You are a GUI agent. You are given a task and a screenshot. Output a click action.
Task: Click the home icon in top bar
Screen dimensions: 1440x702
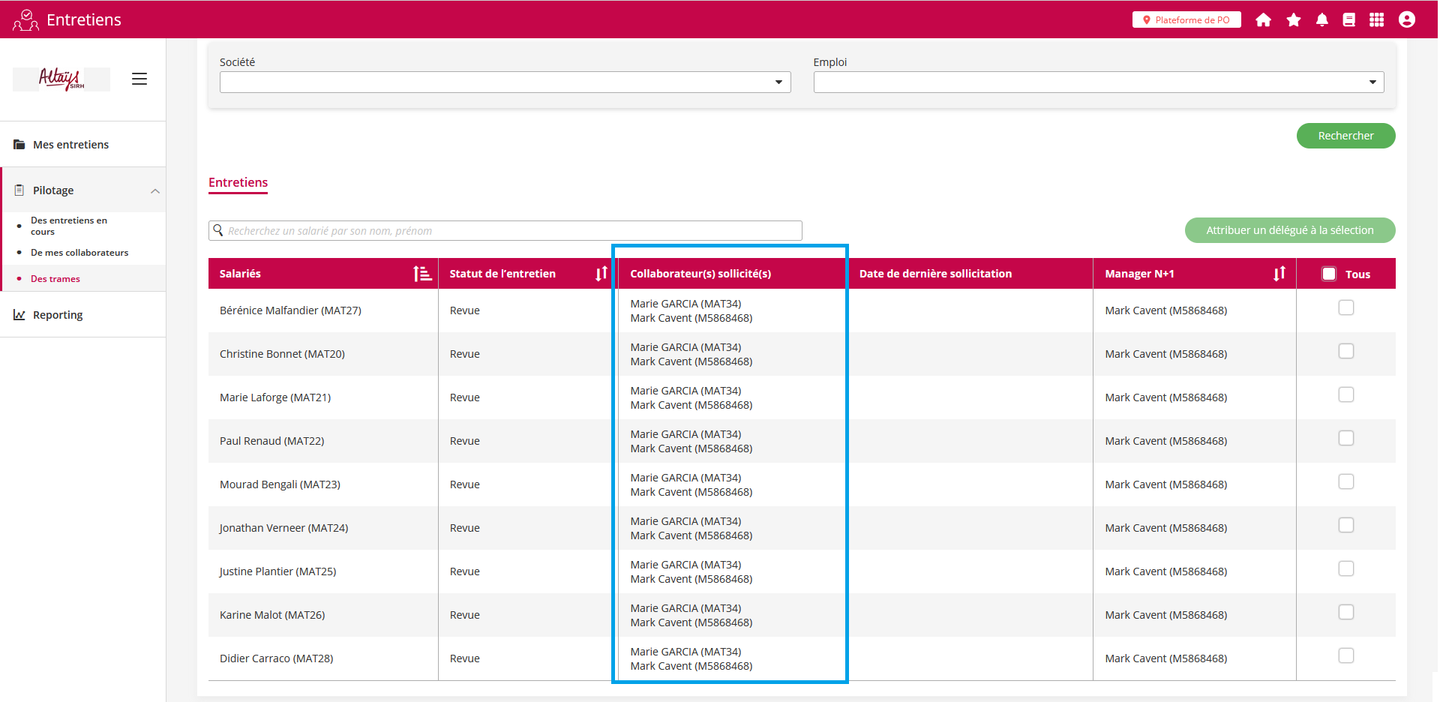click(x=1263, y=20)
